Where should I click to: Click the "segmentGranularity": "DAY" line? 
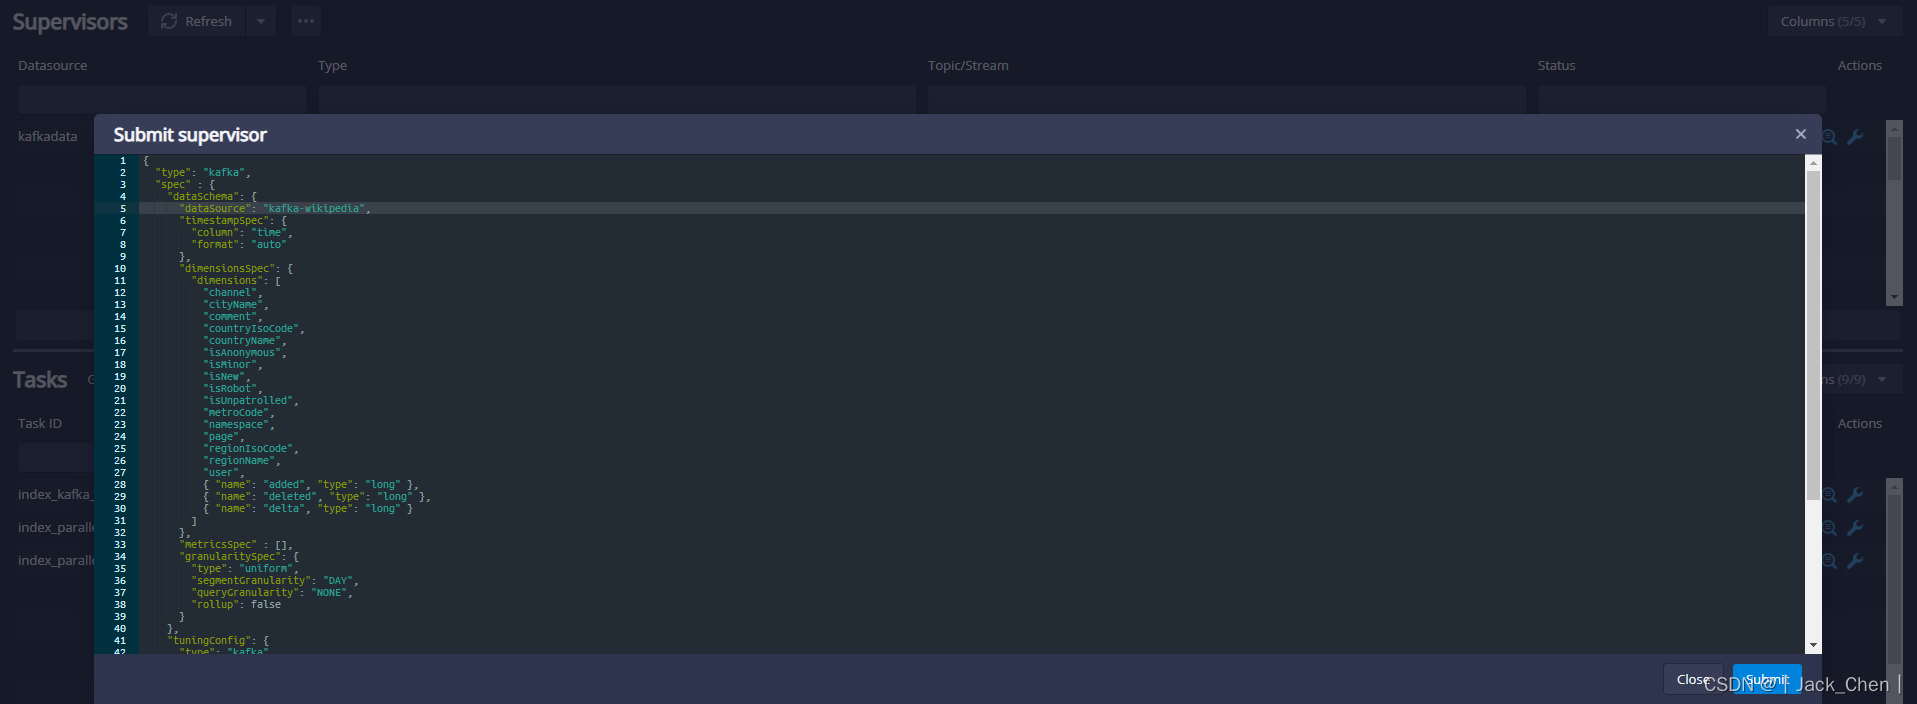click(x=275, y=581)
